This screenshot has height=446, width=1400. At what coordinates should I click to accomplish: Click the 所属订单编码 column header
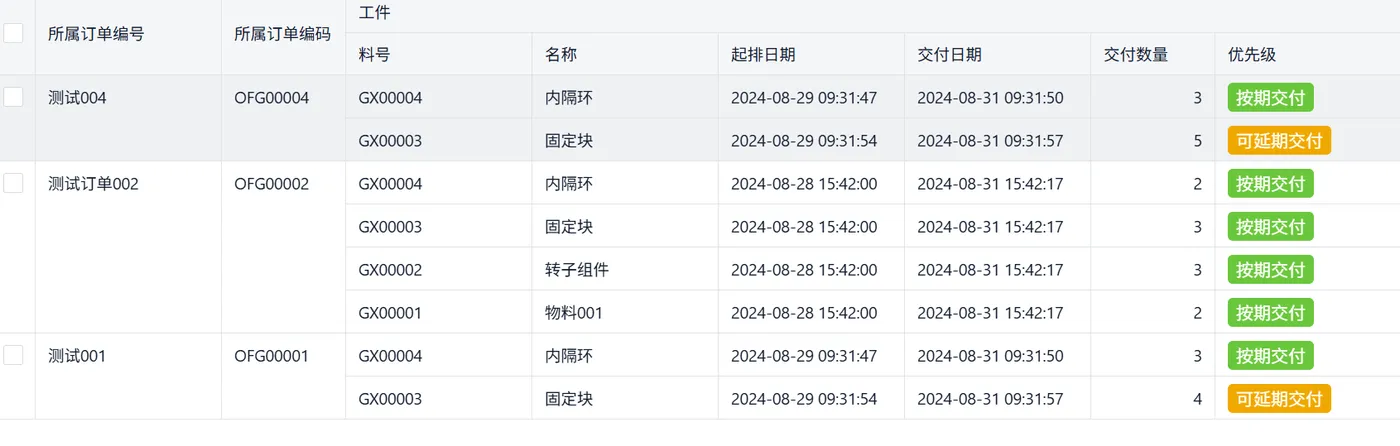tap(282, 33)
